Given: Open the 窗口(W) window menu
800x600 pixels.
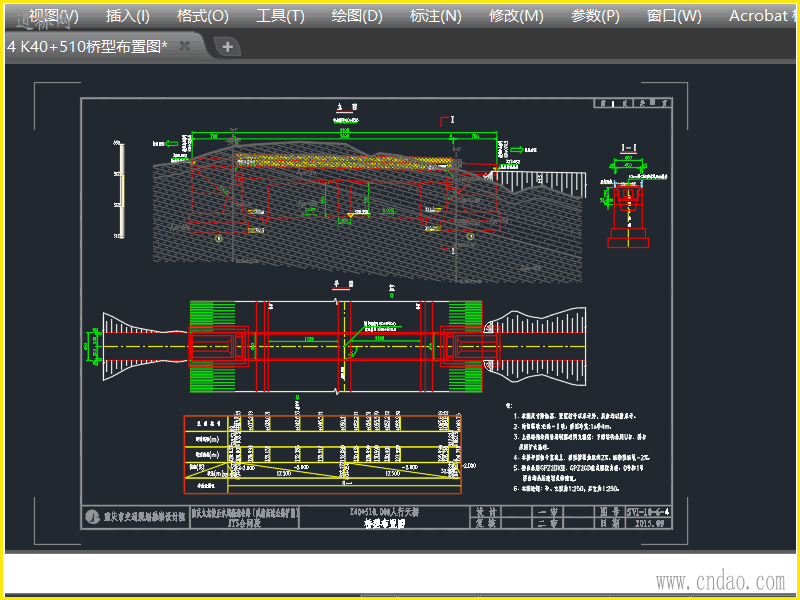Looking at the screenshot, I should click(674, 16).
